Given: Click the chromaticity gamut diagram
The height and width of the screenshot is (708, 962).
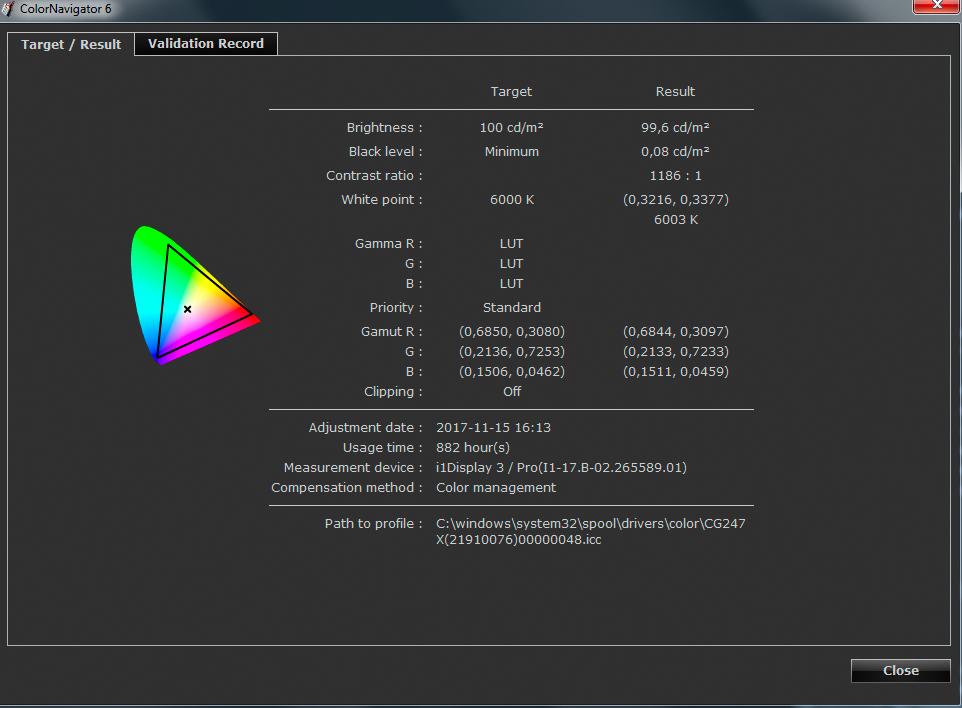Looking at the screenshot, I should [195, 295].
